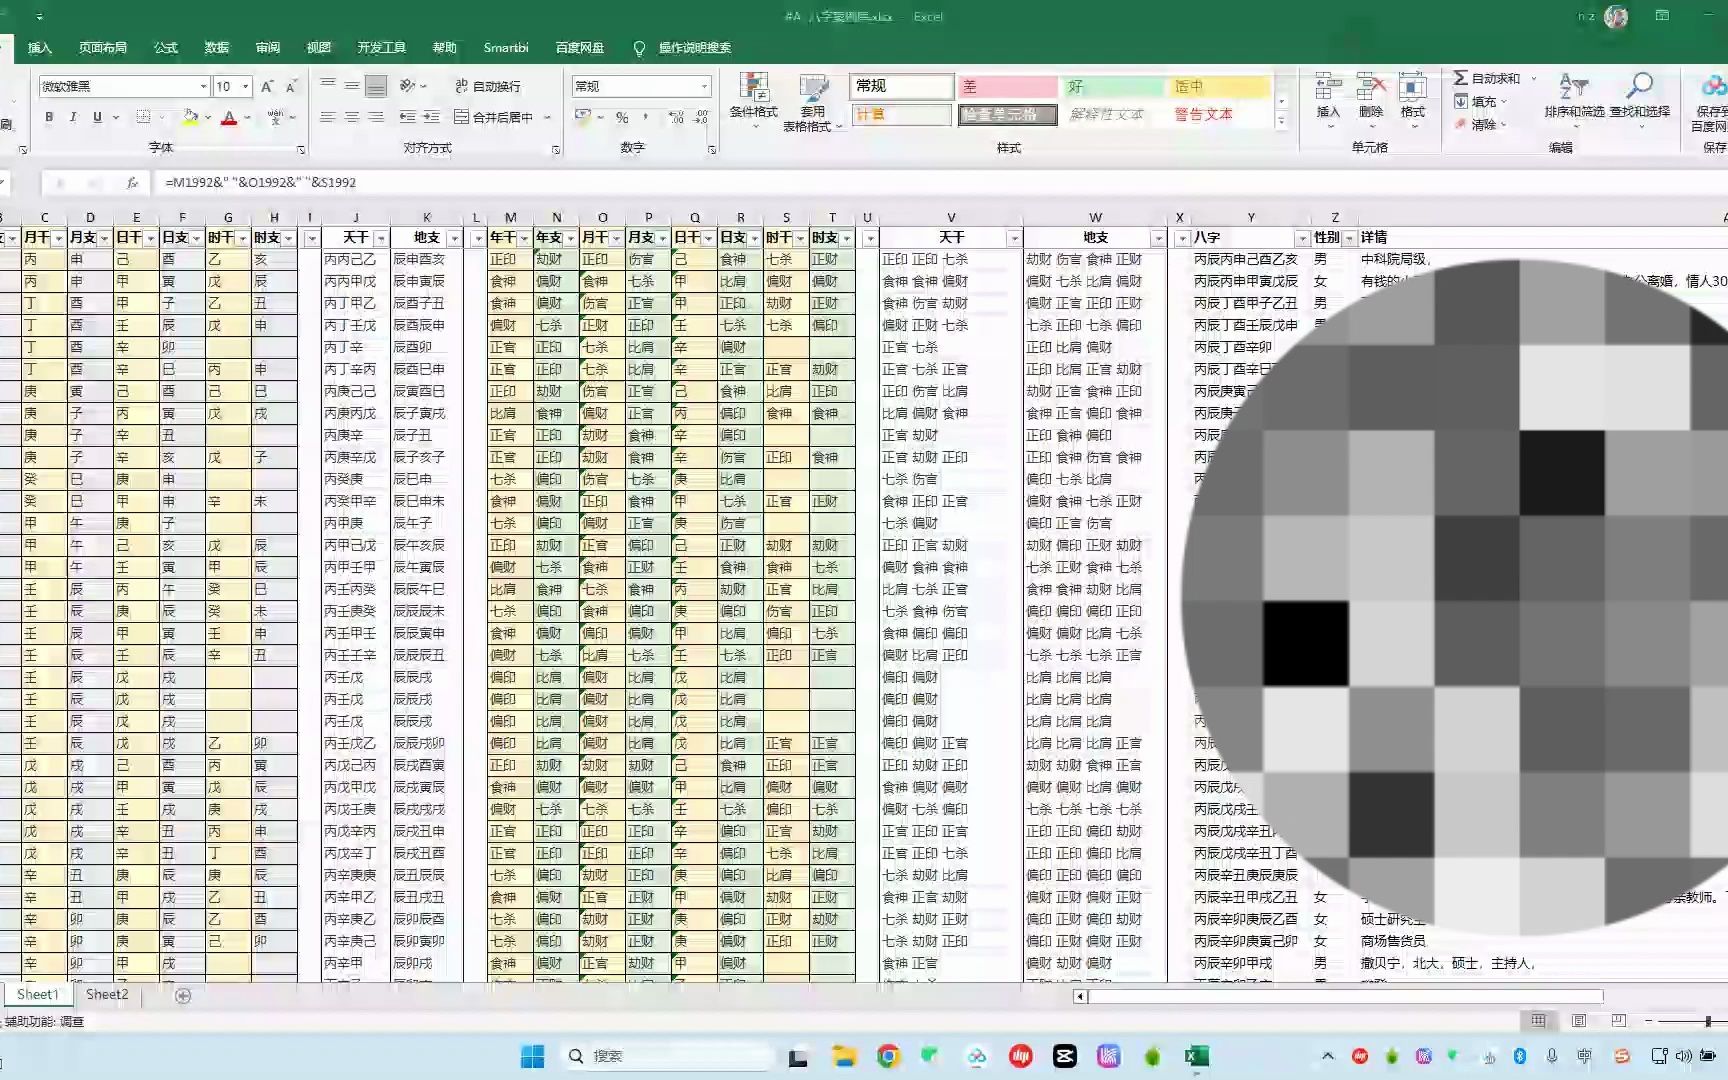Decrease decimal places
1728x1080 pixels.
coord(701,117)
